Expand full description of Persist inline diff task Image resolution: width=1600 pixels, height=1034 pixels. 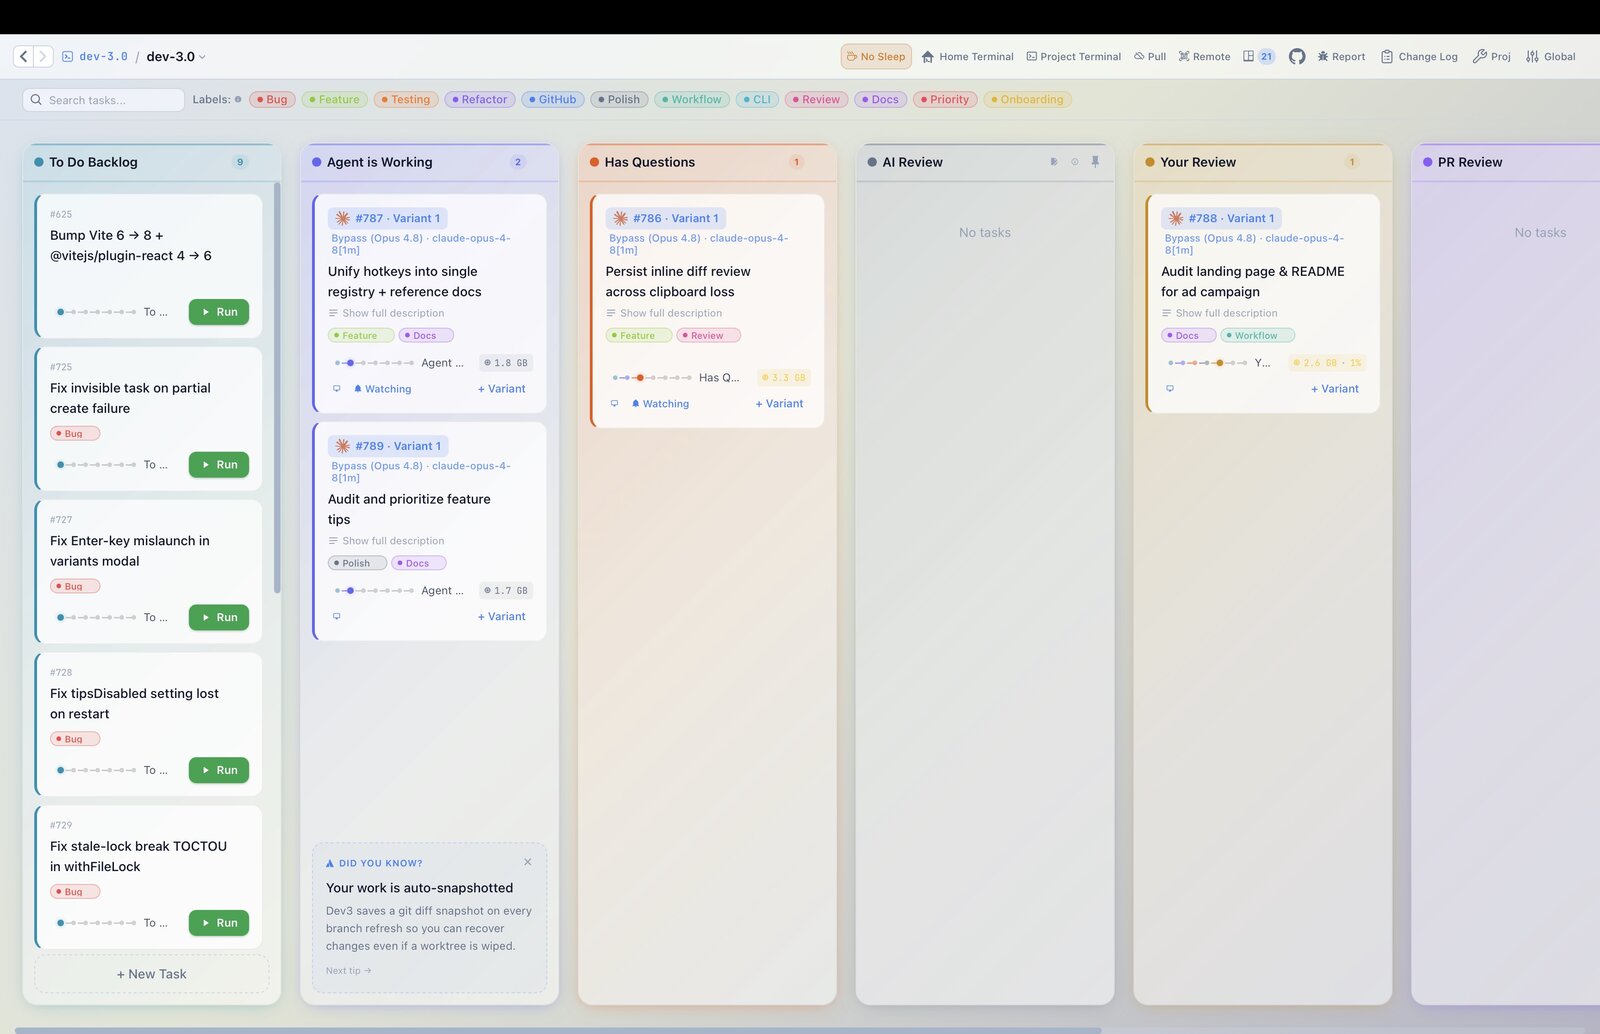click(x=664, y=313)
